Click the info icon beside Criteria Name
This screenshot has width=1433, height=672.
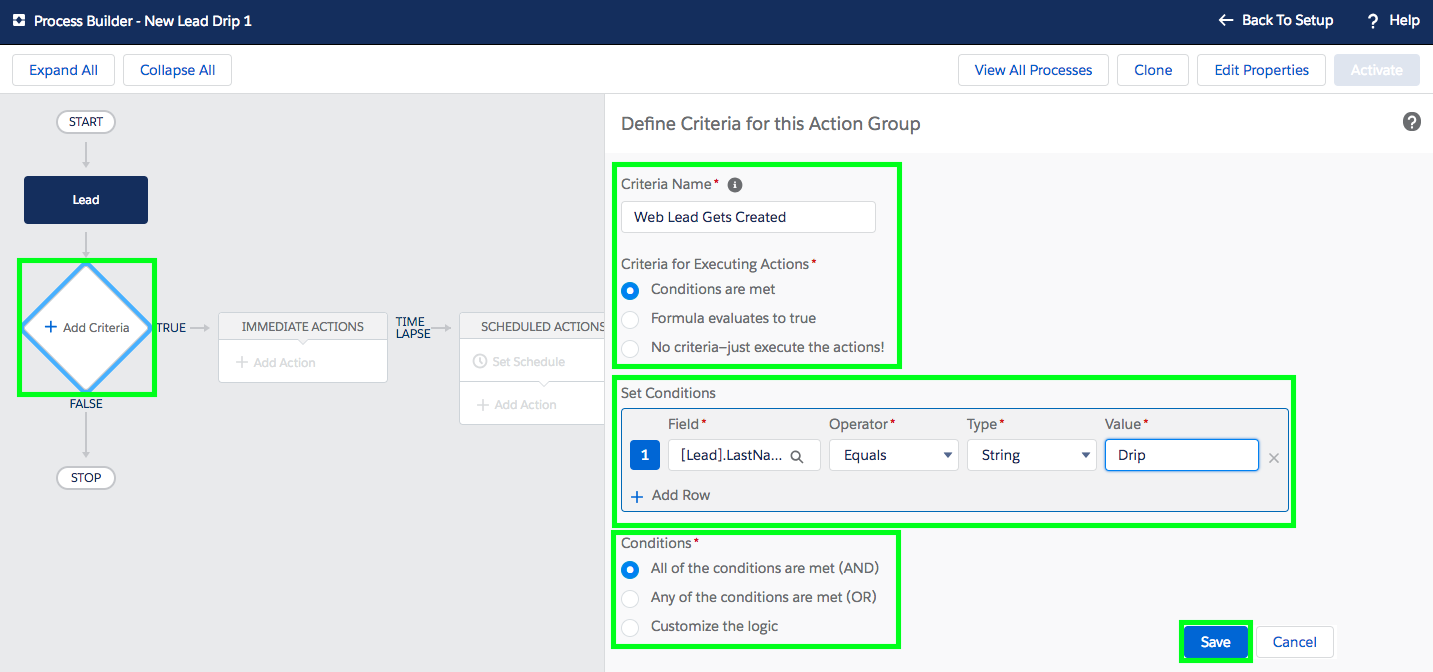tap(735, 185)
